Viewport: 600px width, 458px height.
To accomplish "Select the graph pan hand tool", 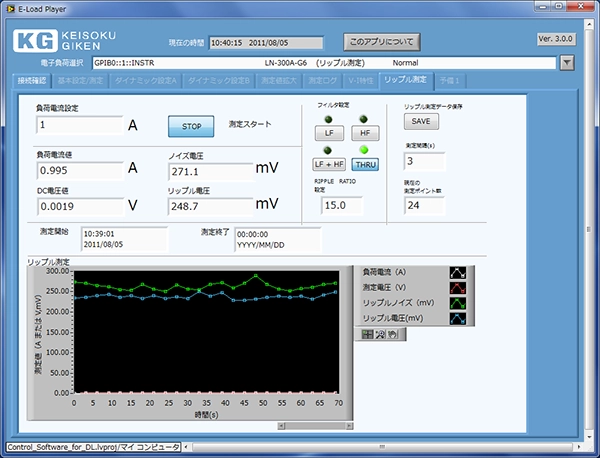I will coord(393,333).
